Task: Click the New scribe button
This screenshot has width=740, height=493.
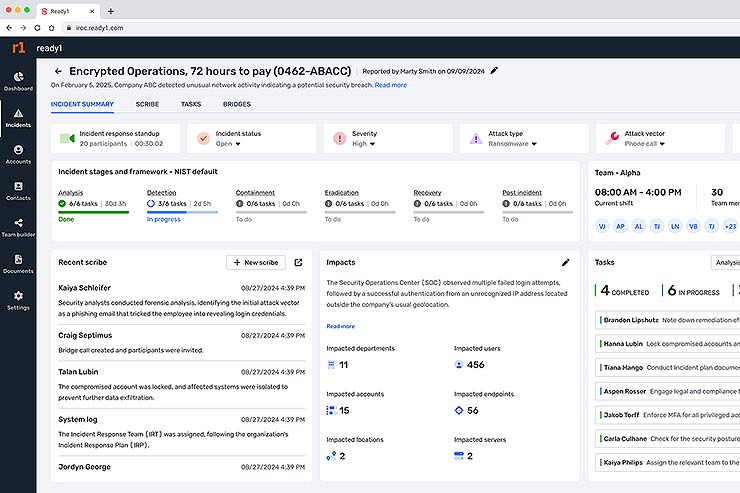Action: pos(256,262)
